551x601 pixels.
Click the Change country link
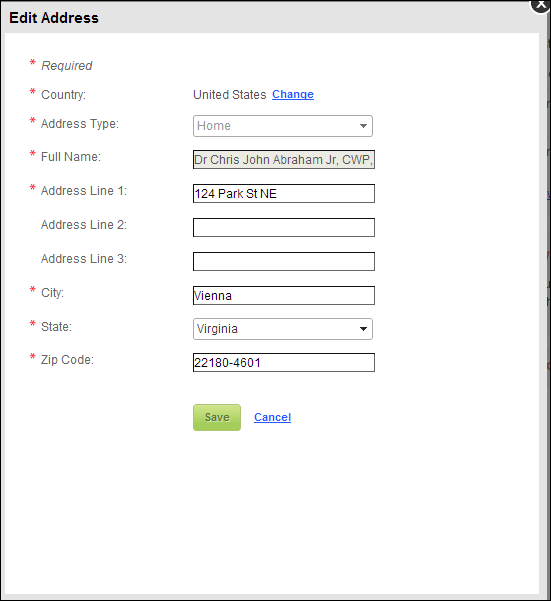coord(293,94)
